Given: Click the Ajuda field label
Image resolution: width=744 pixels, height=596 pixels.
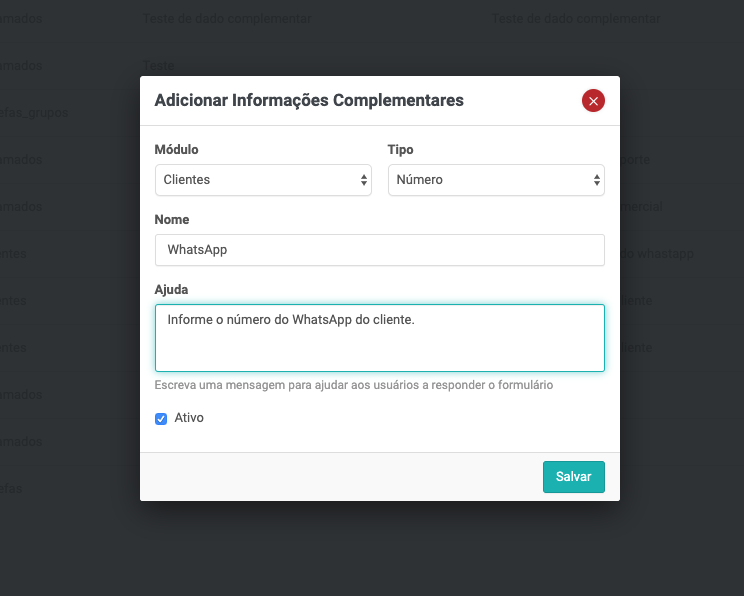Looking at the screenshot, I should pyautogui.click(x=172, y=289).
